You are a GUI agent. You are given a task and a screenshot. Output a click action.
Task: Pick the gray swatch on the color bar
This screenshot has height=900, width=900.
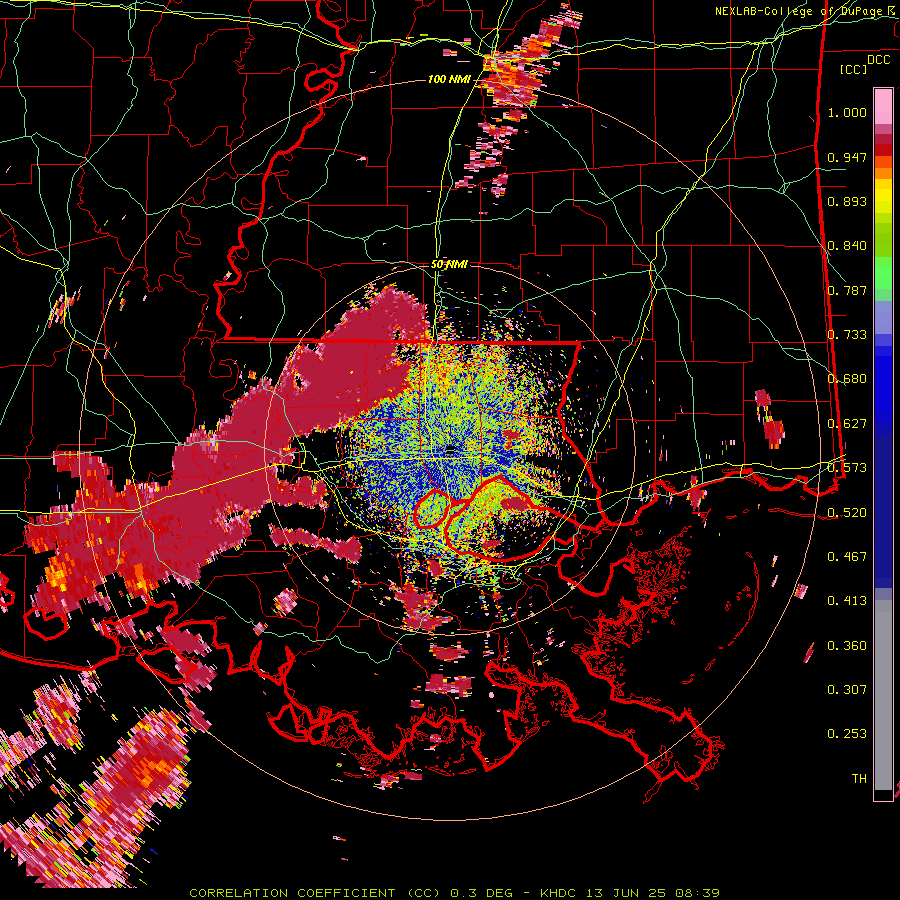(x=883, y=695)
